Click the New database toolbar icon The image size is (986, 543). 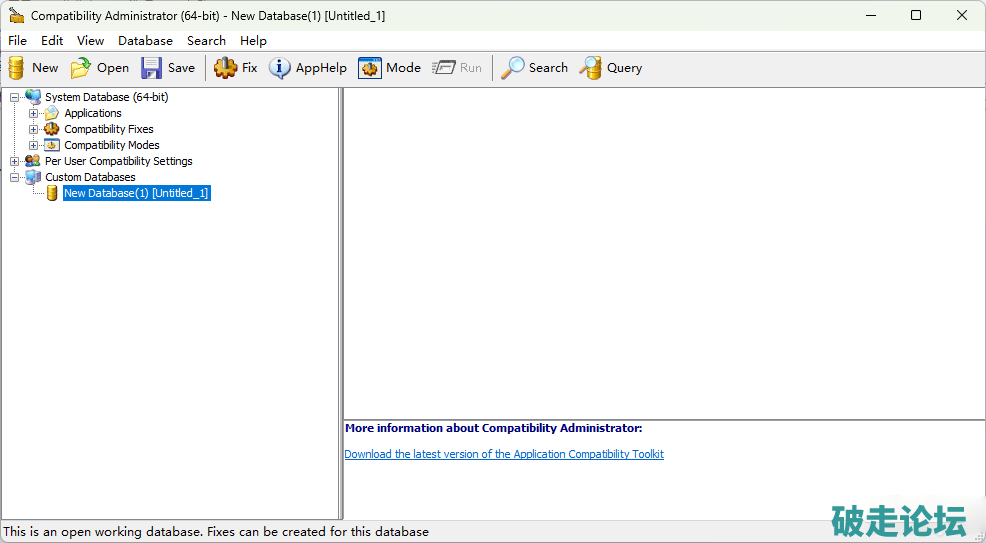(x=16, y=68)
